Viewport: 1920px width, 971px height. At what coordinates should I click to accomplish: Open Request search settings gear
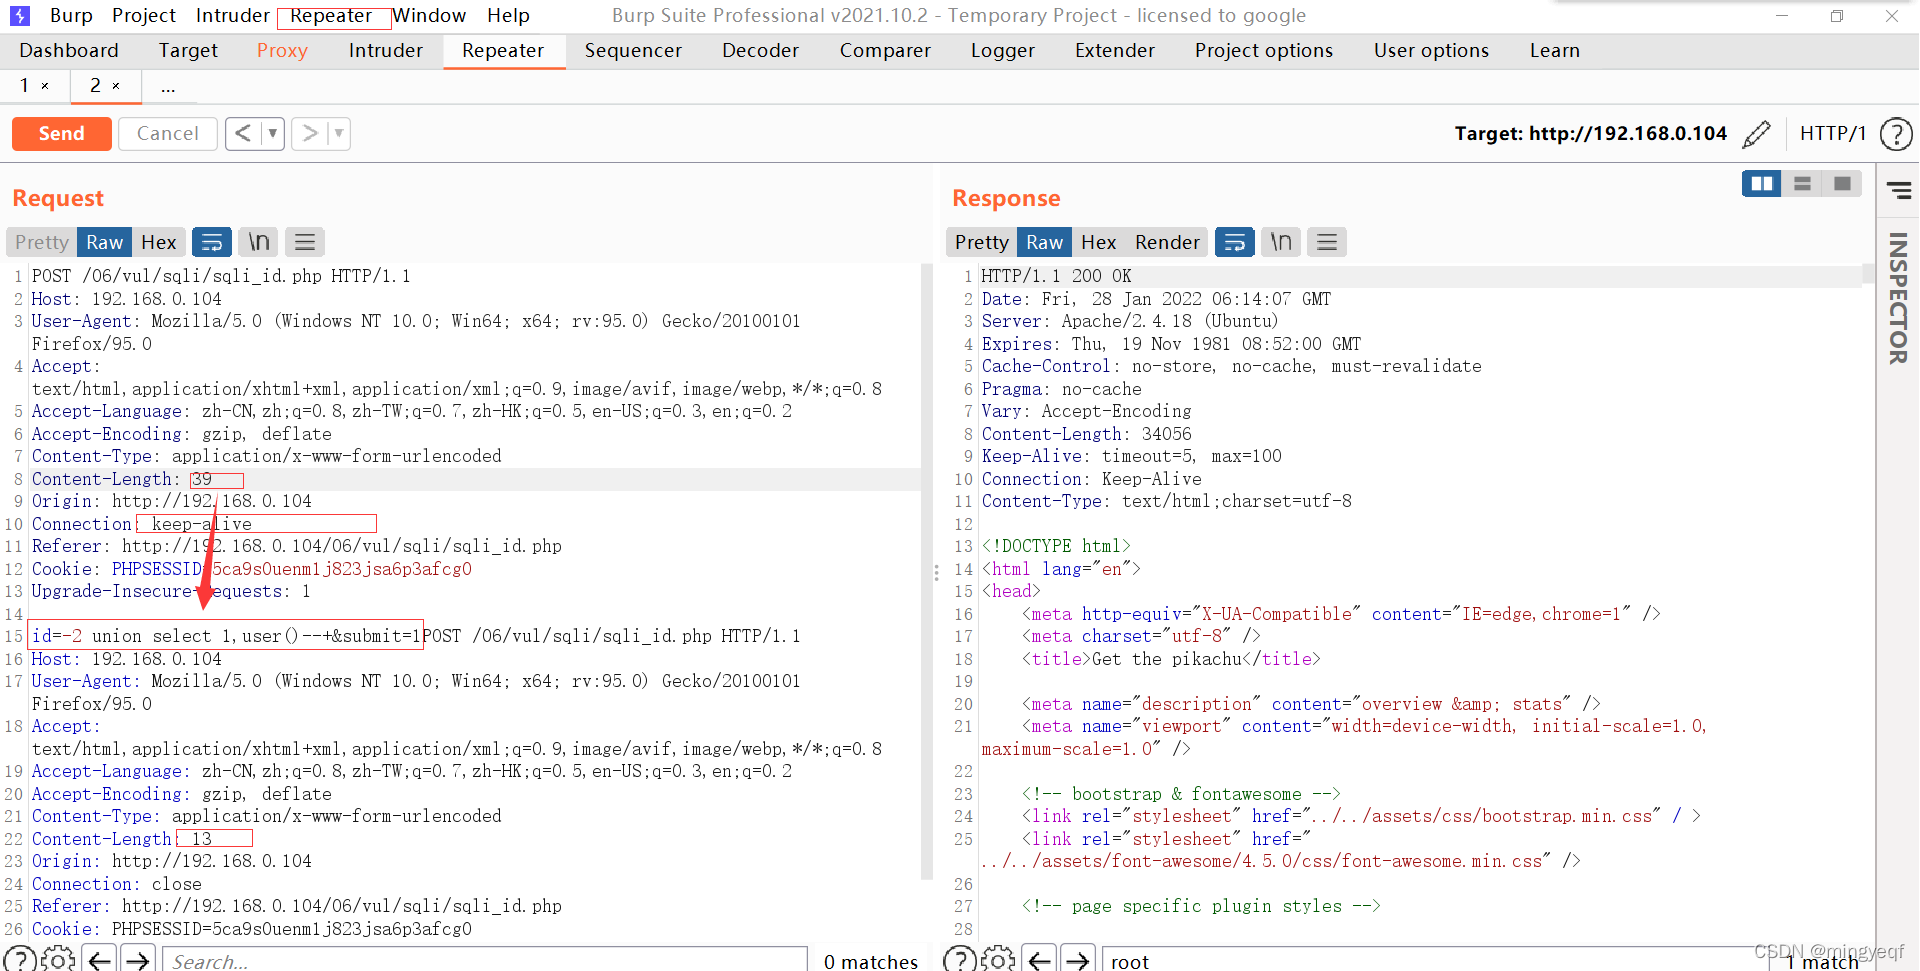58,960
